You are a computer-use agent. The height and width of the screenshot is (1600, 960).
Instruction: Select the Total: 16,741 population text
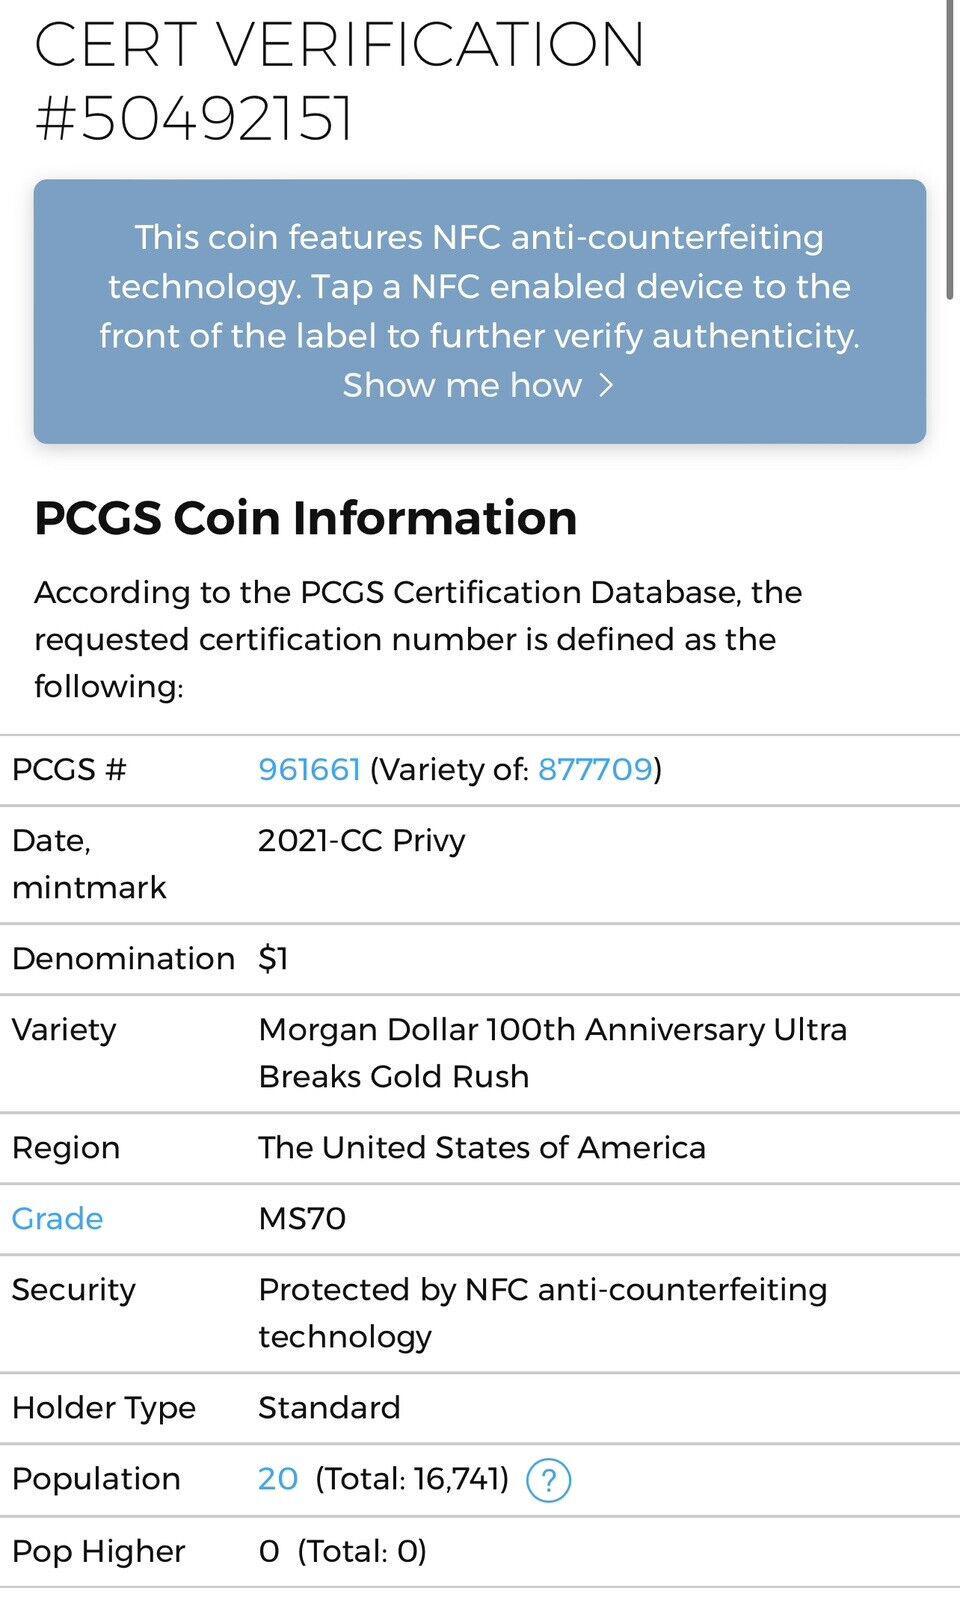412,1478
